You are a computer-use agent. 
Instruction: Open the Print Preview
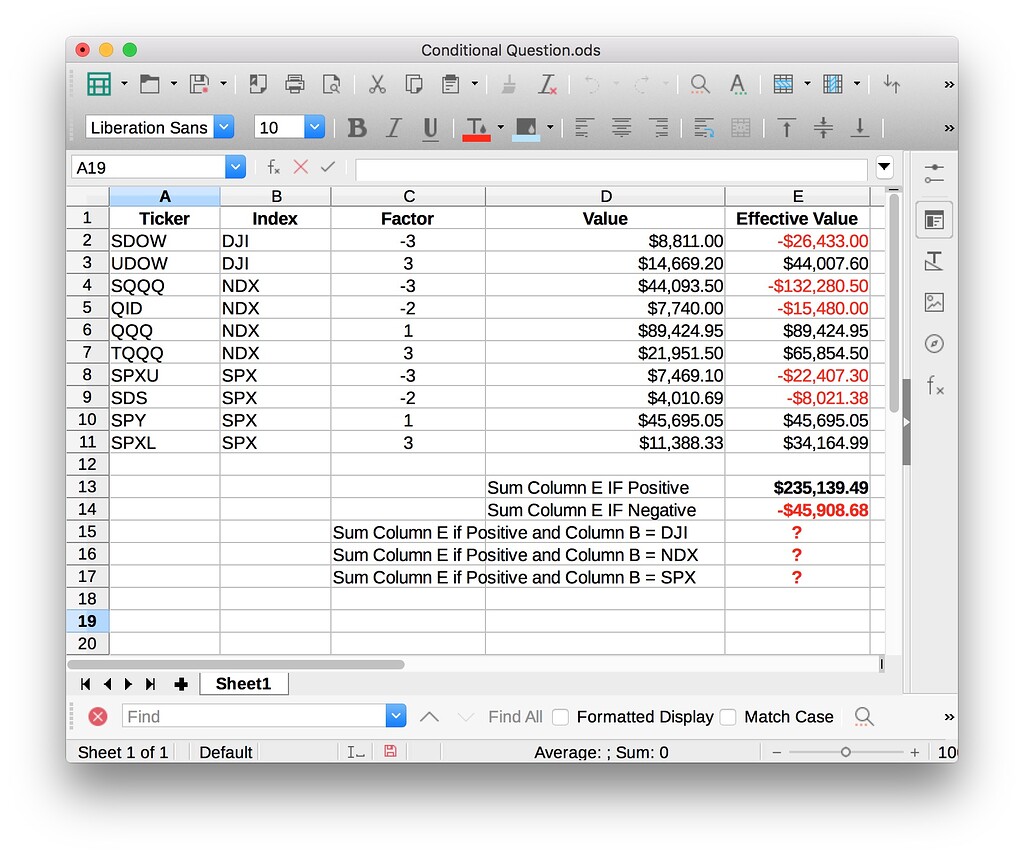(x=333, y=84)
